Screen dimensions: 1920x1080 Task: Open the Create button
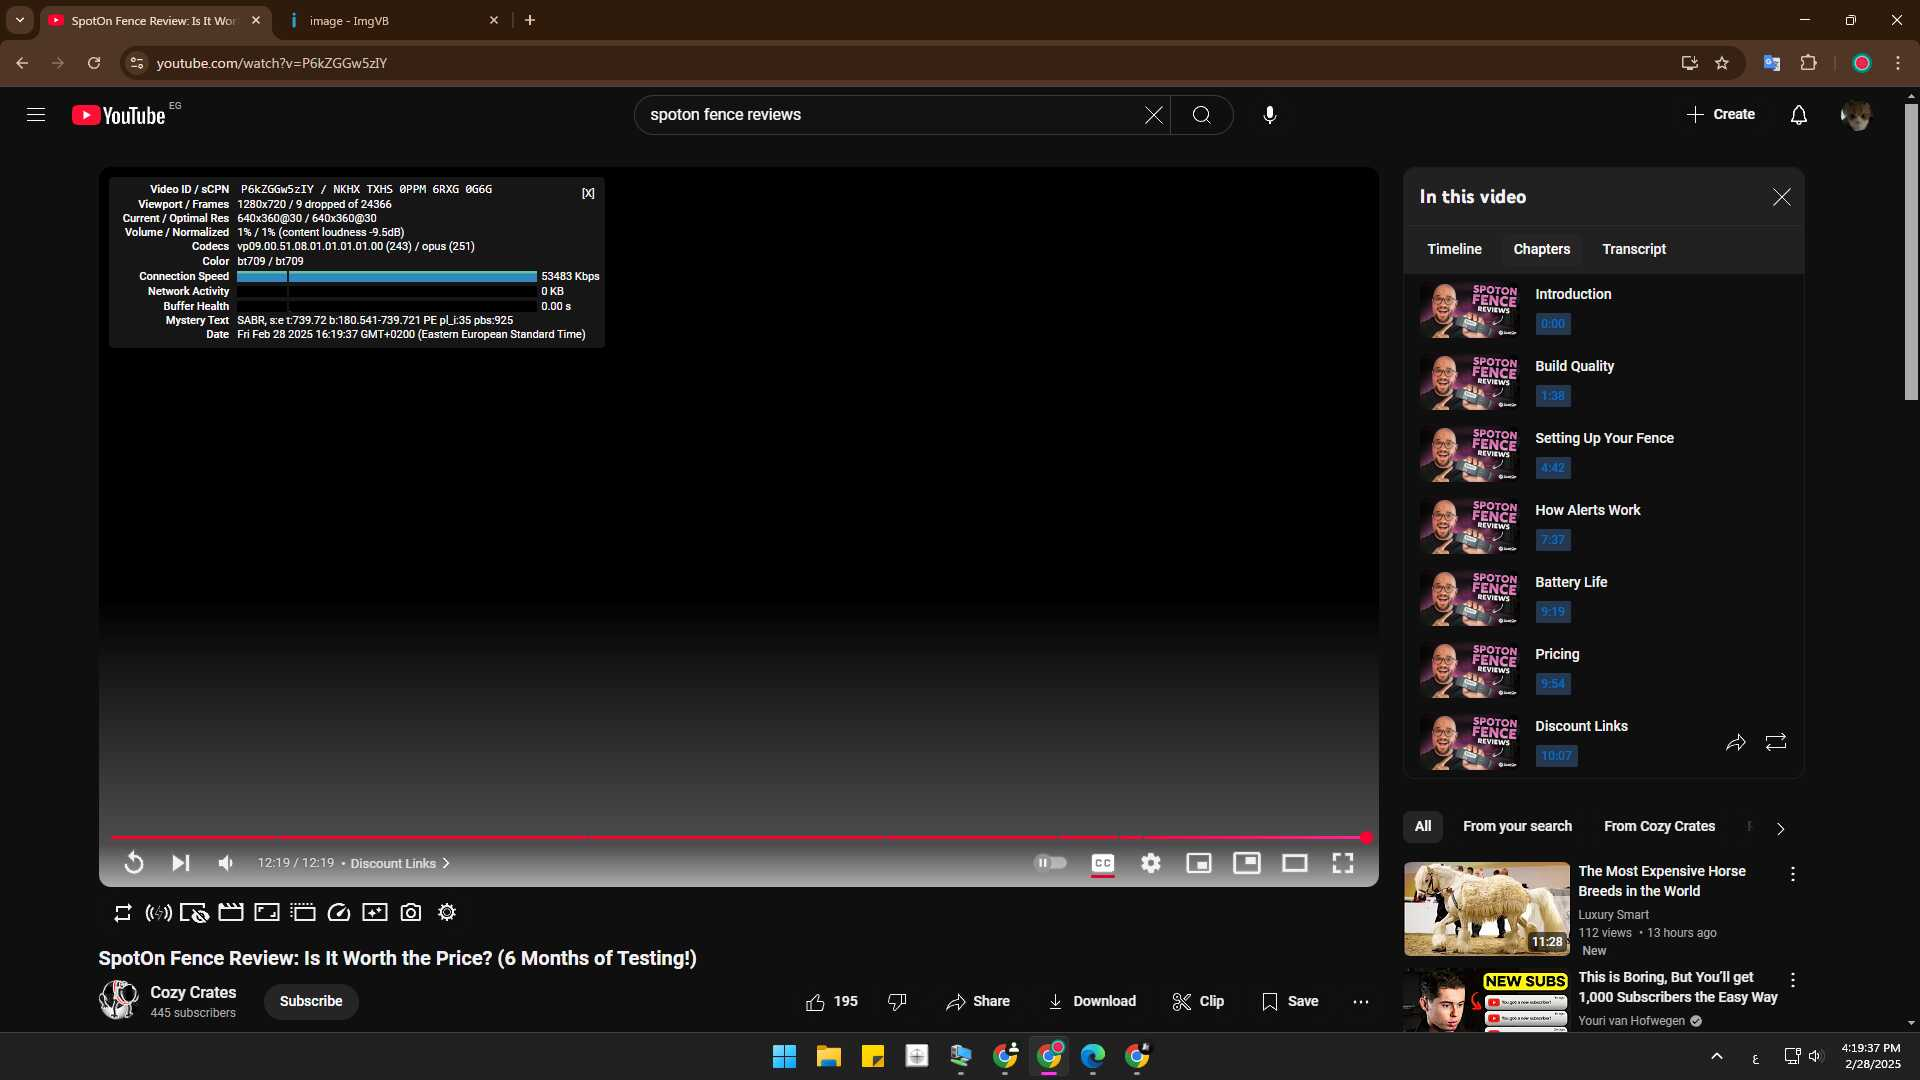point(1721,115)
